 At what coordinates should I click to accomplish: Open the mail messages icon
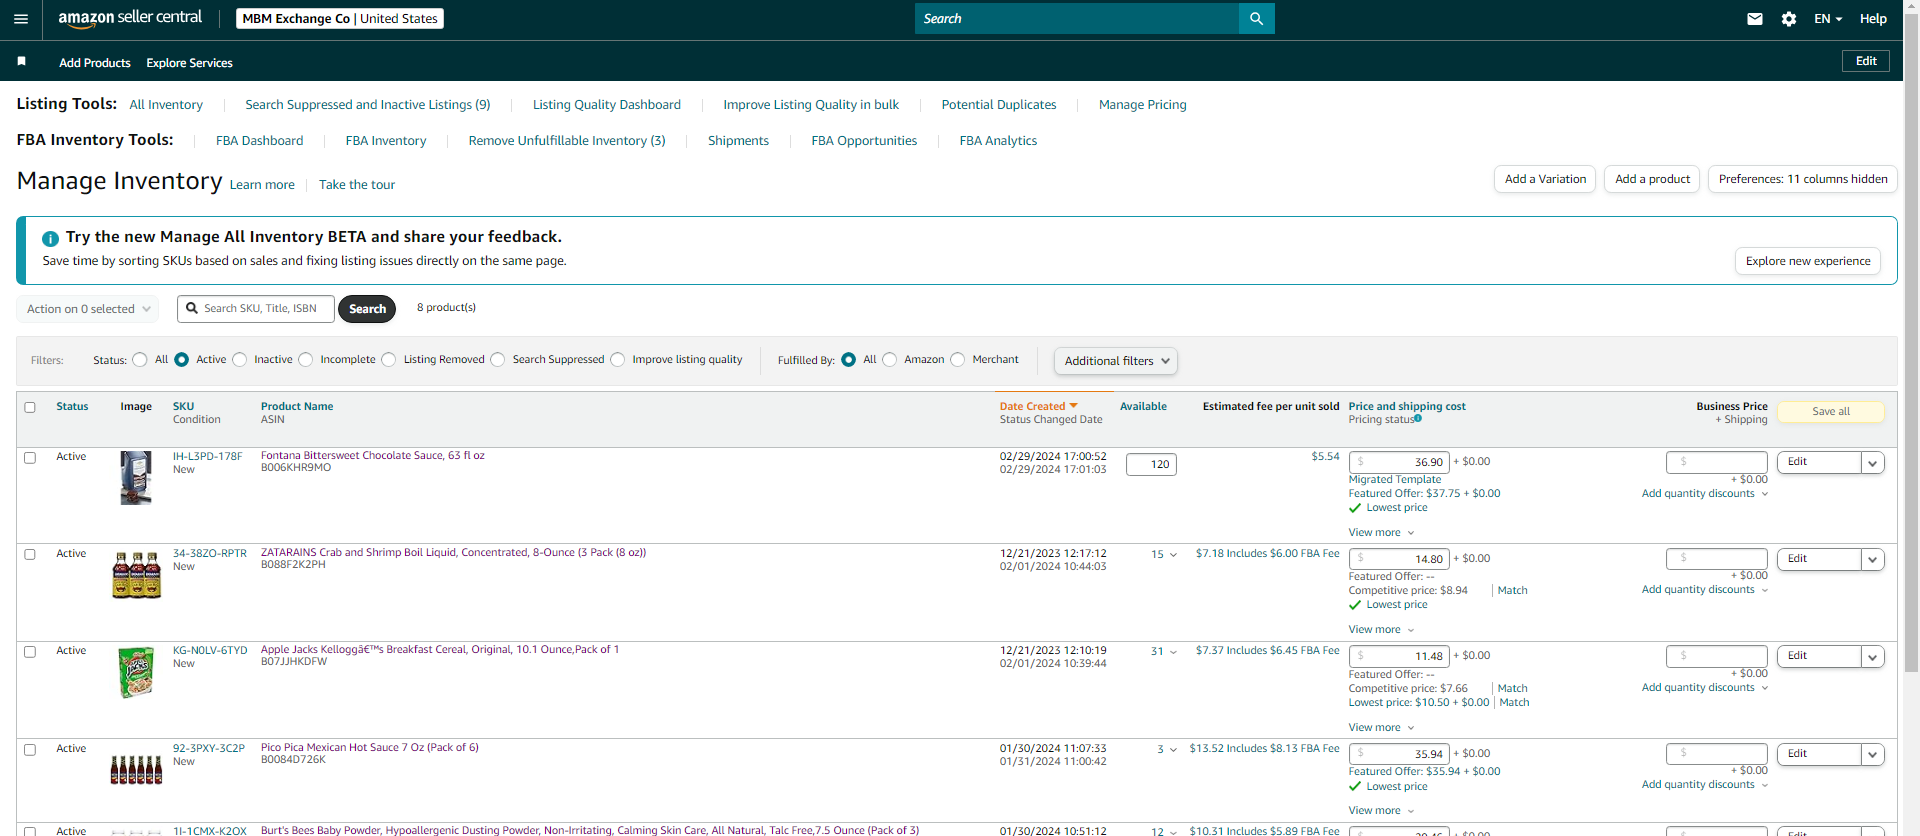1754,19
